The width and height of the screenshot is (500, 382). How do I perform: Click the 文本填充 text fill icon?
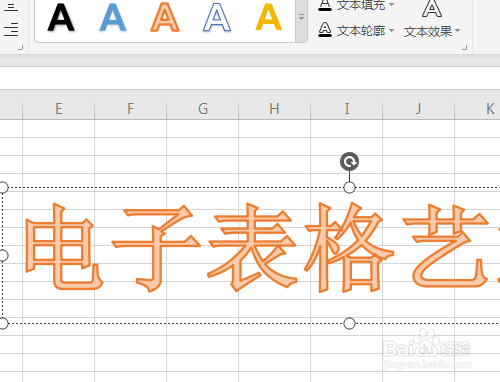(x=325, y=5)
